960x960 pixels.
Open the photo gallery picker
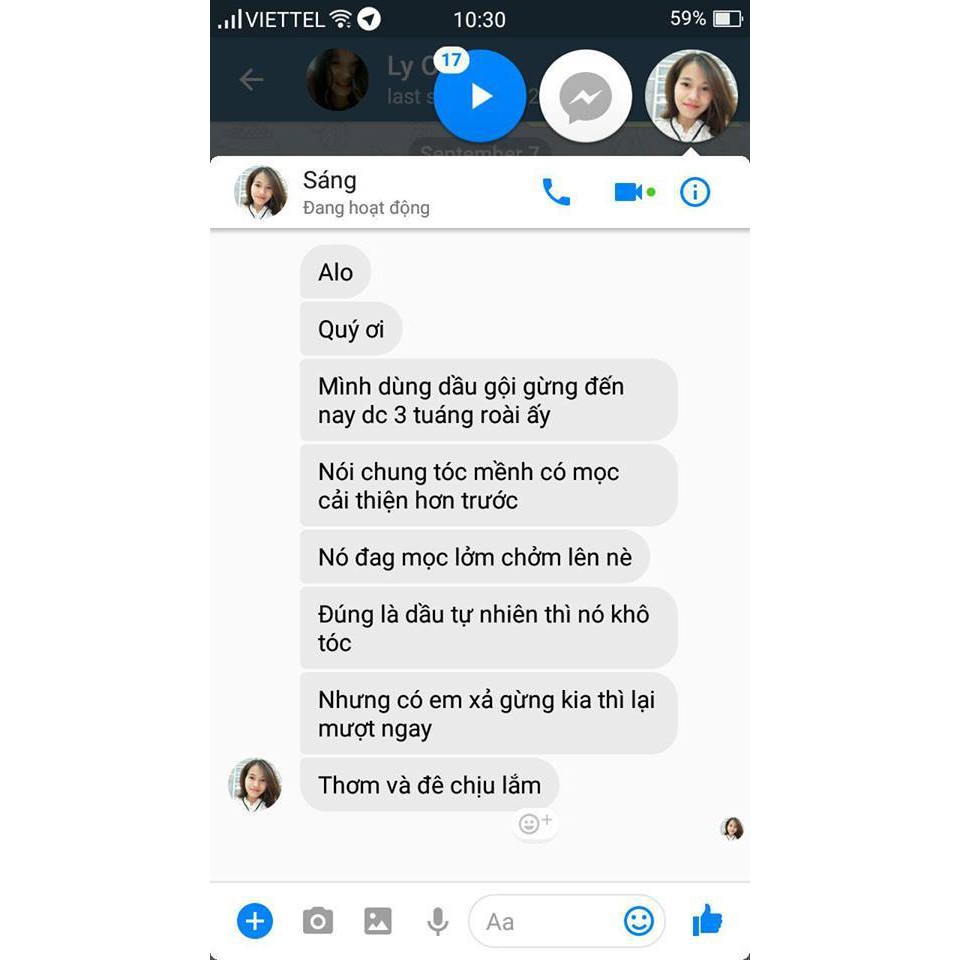tap(378, 921)
